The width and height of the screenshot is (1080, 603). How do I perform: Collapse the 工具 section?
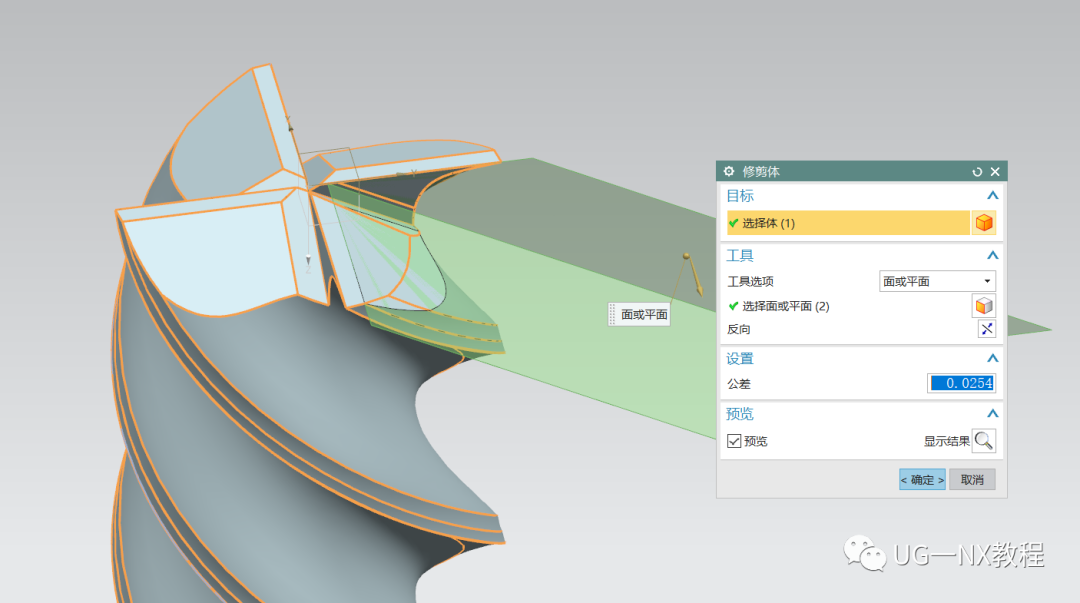point(993,256)
